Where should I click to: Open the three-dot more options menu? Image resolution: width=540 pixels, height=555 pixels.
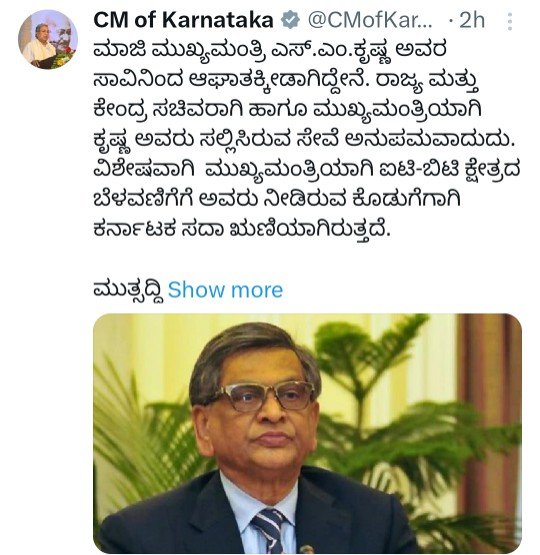(x=510, y=22)
